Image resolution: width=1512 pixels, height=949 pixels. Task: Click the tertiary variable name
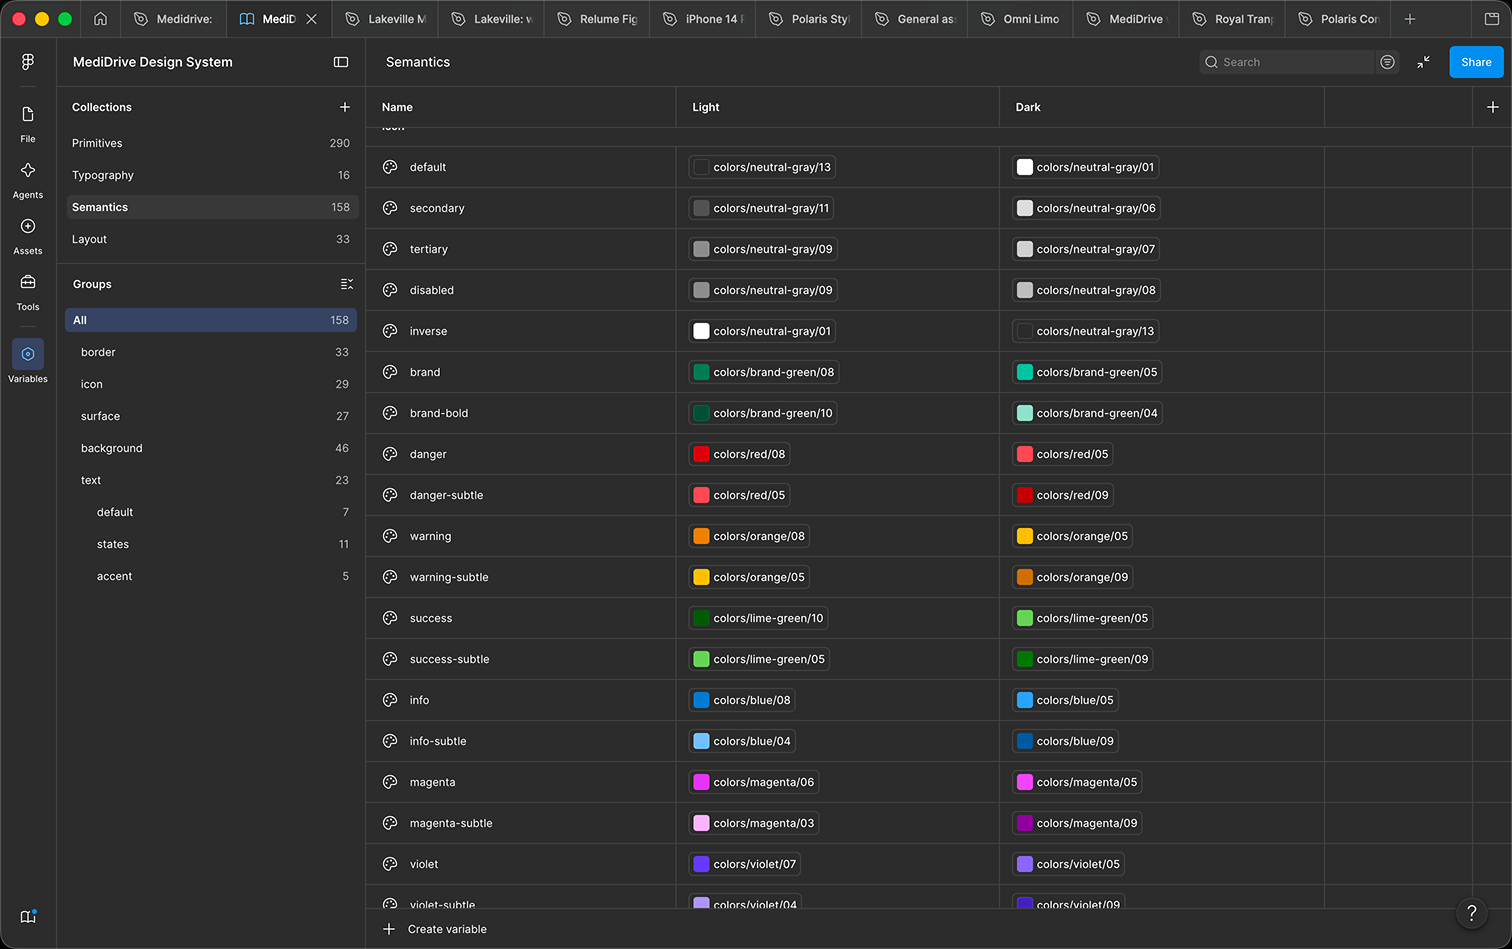pyautogui.click(x=429, y=249)
